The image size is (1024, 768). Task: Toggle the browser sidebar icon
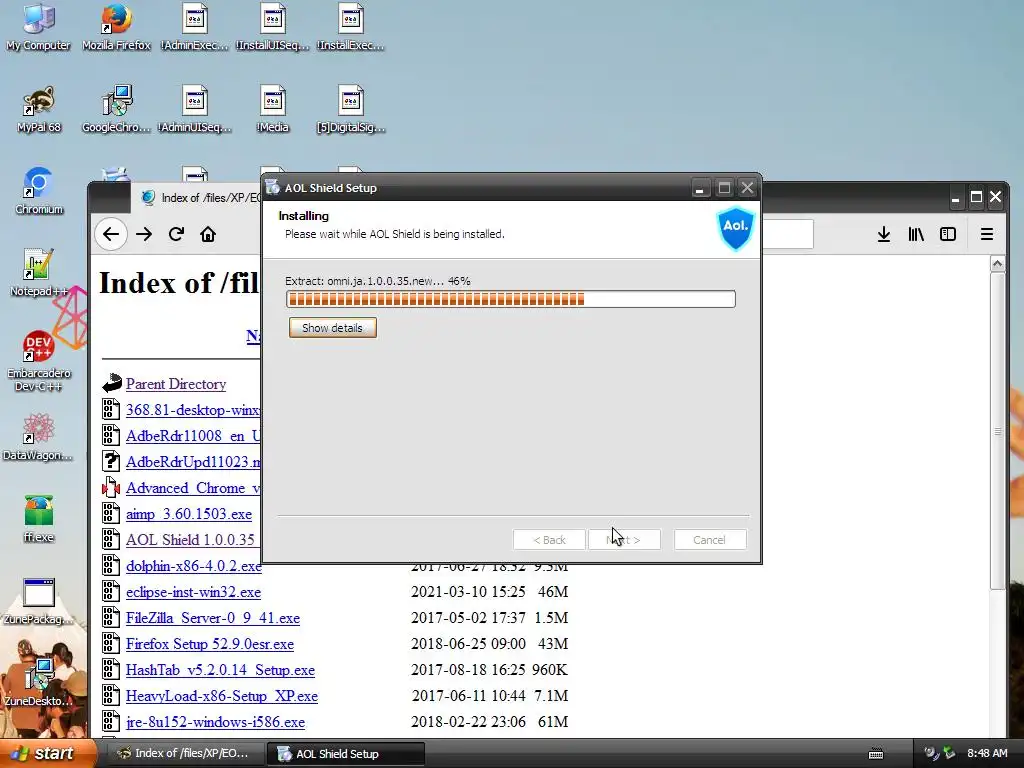(948, 234)
